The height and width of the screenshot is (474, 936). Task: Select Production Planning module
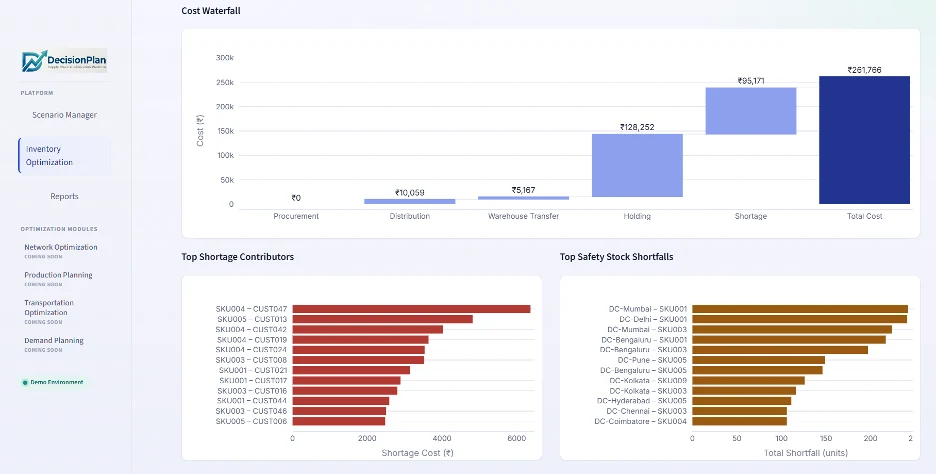58,275
